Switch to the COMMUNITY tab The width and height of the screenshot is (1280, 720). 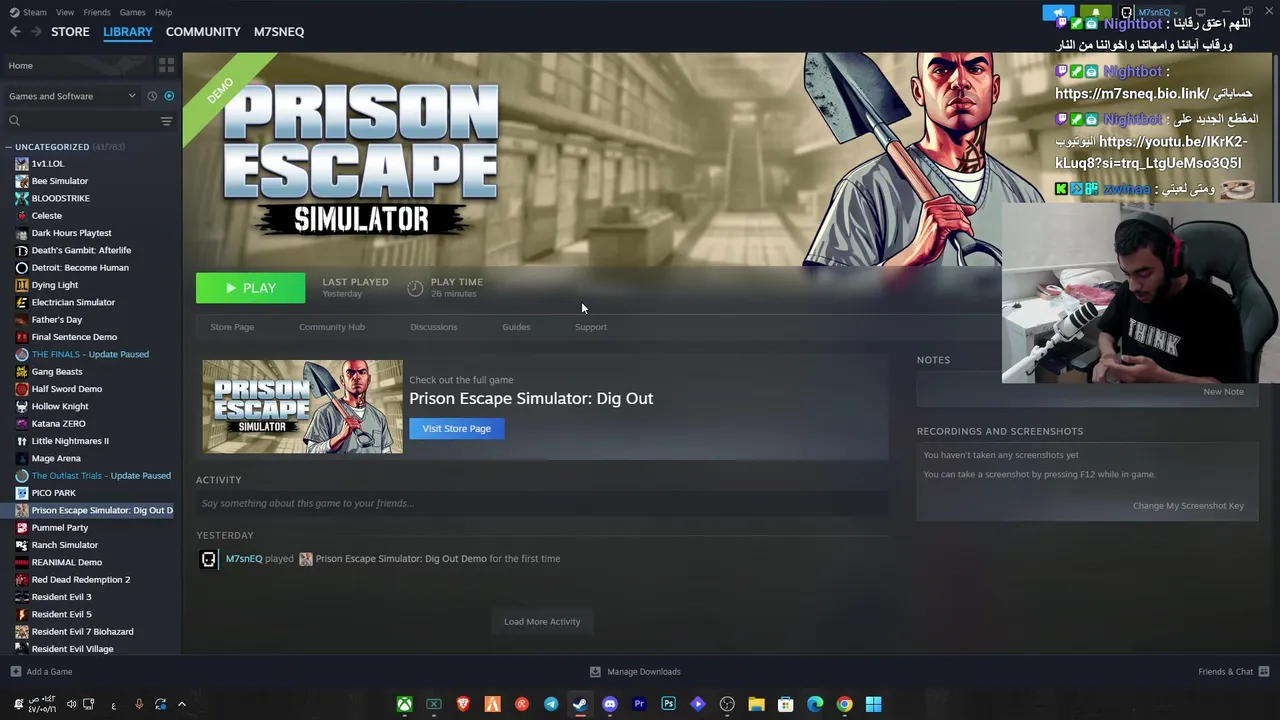[203, 32]
